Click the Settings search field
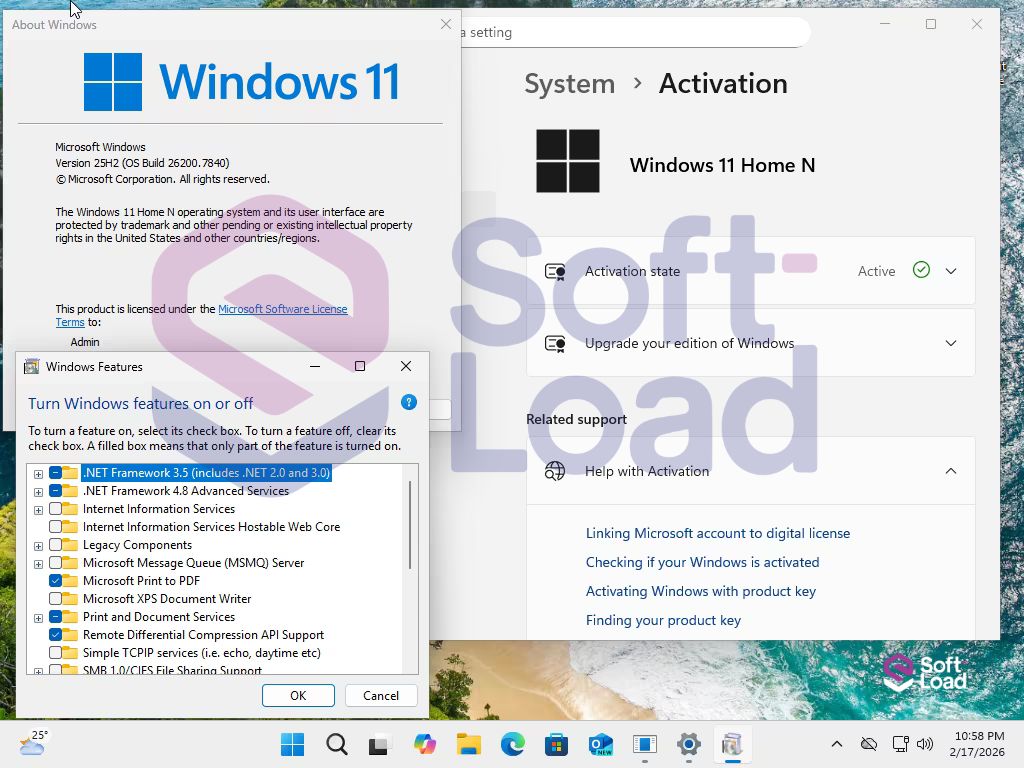This screenshot has width=1024, height=768. pos(633,32)
